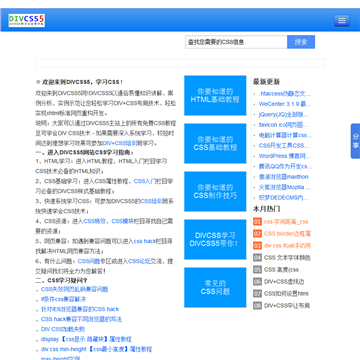Click the CSS入门 link
This screenshot has height=360, width=360.
pos(145,181)
